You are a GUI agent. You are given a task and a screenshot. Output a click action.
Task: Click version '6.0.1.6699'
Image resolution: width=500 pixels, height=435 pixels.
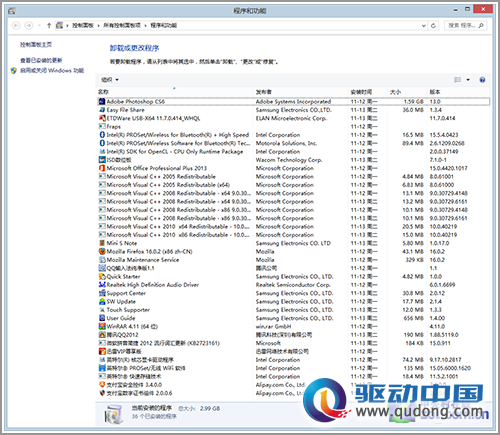click(442, 285)
